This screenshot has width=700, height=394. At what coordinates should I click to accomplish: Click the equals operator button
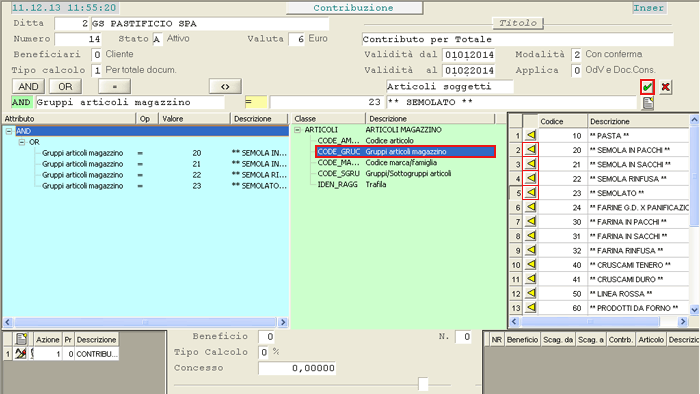[115, 86]
